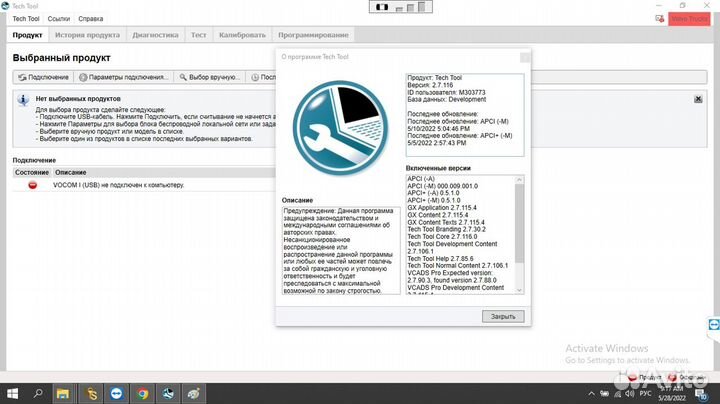Click the connection bar widget at top center
This screenshot has height=404, width=720.
[400, 6]
